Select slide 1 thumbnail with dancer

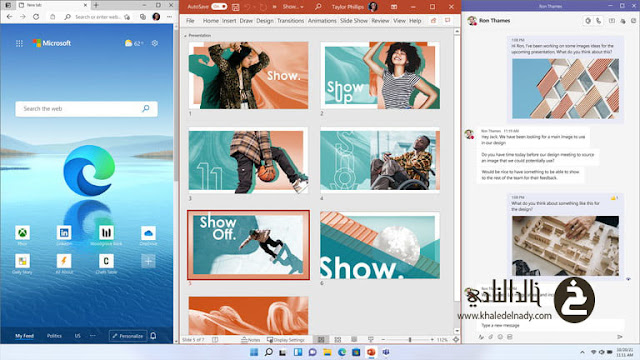248,75
